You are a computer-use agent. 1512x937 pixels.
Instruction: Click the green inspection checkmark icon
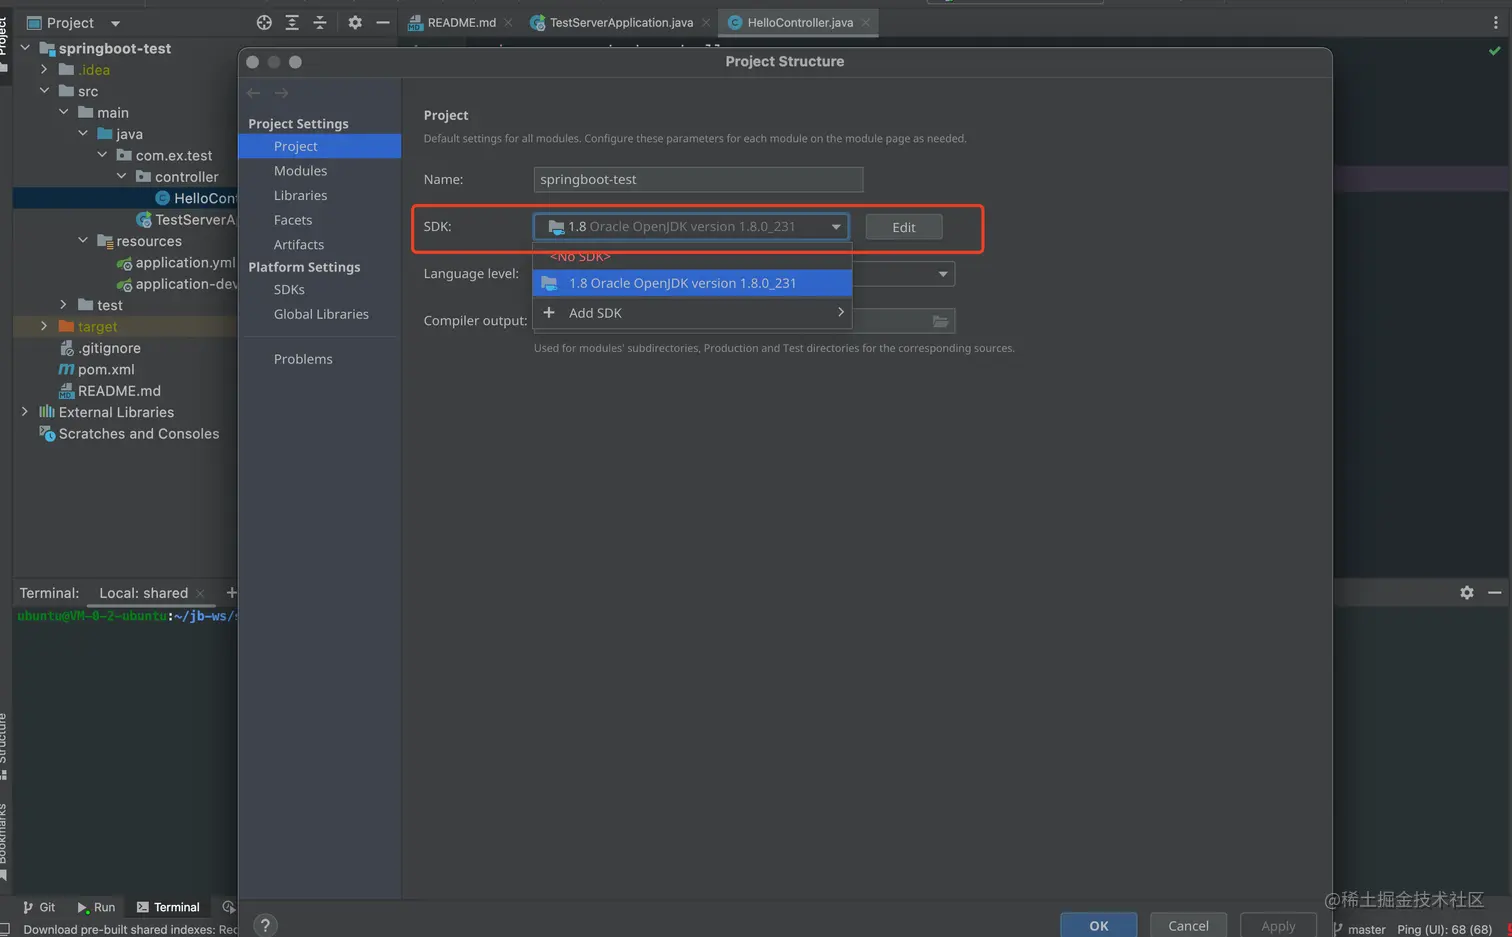(1495, 50)
